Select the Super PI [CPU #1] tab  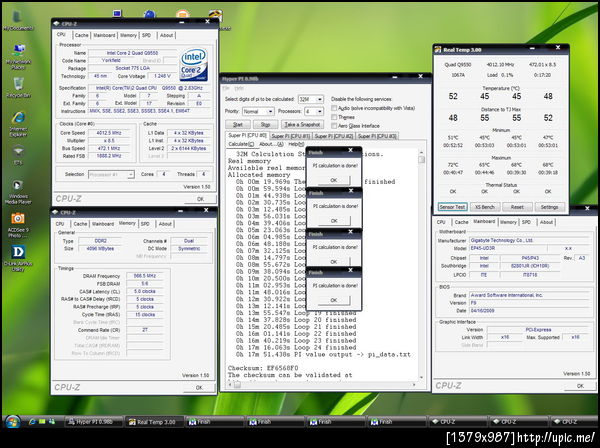click(290, 136)
